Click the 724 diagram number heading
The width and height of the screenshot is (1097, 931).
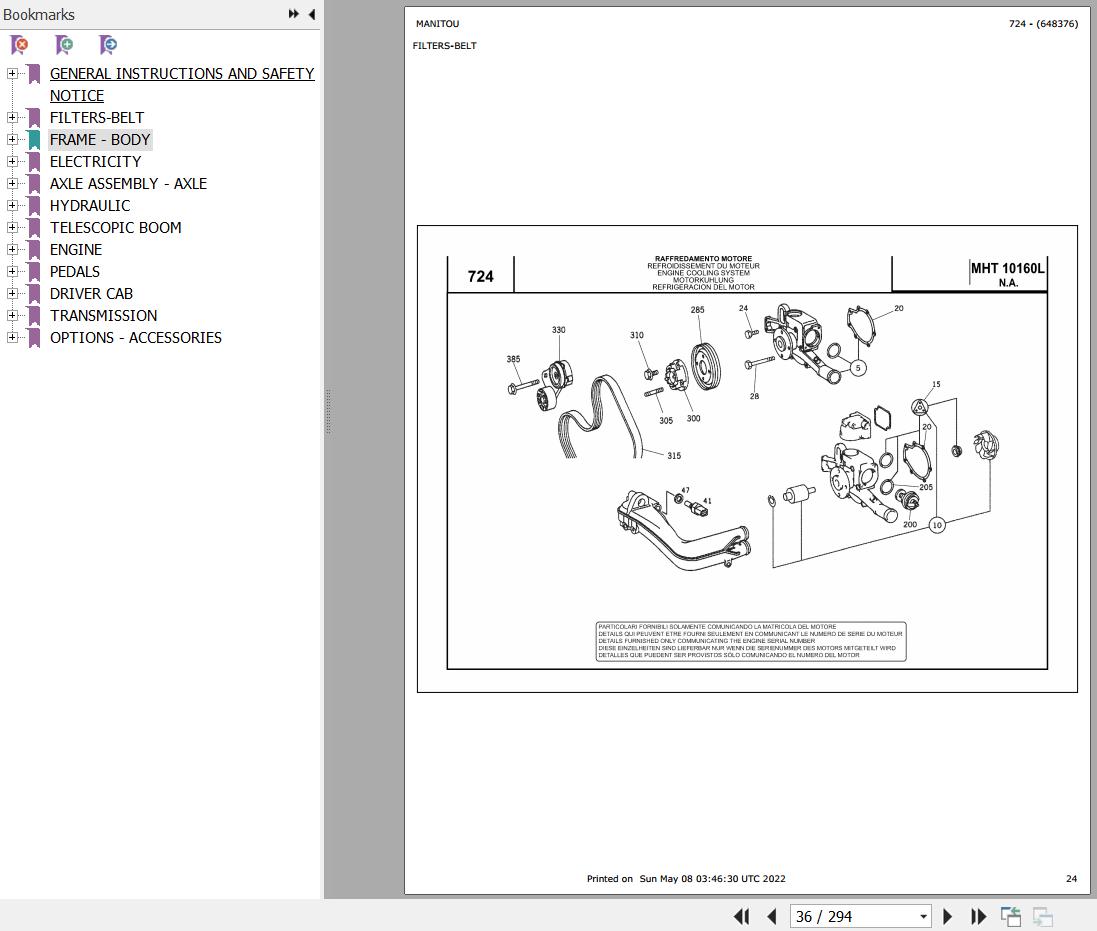tap(481, 276)
